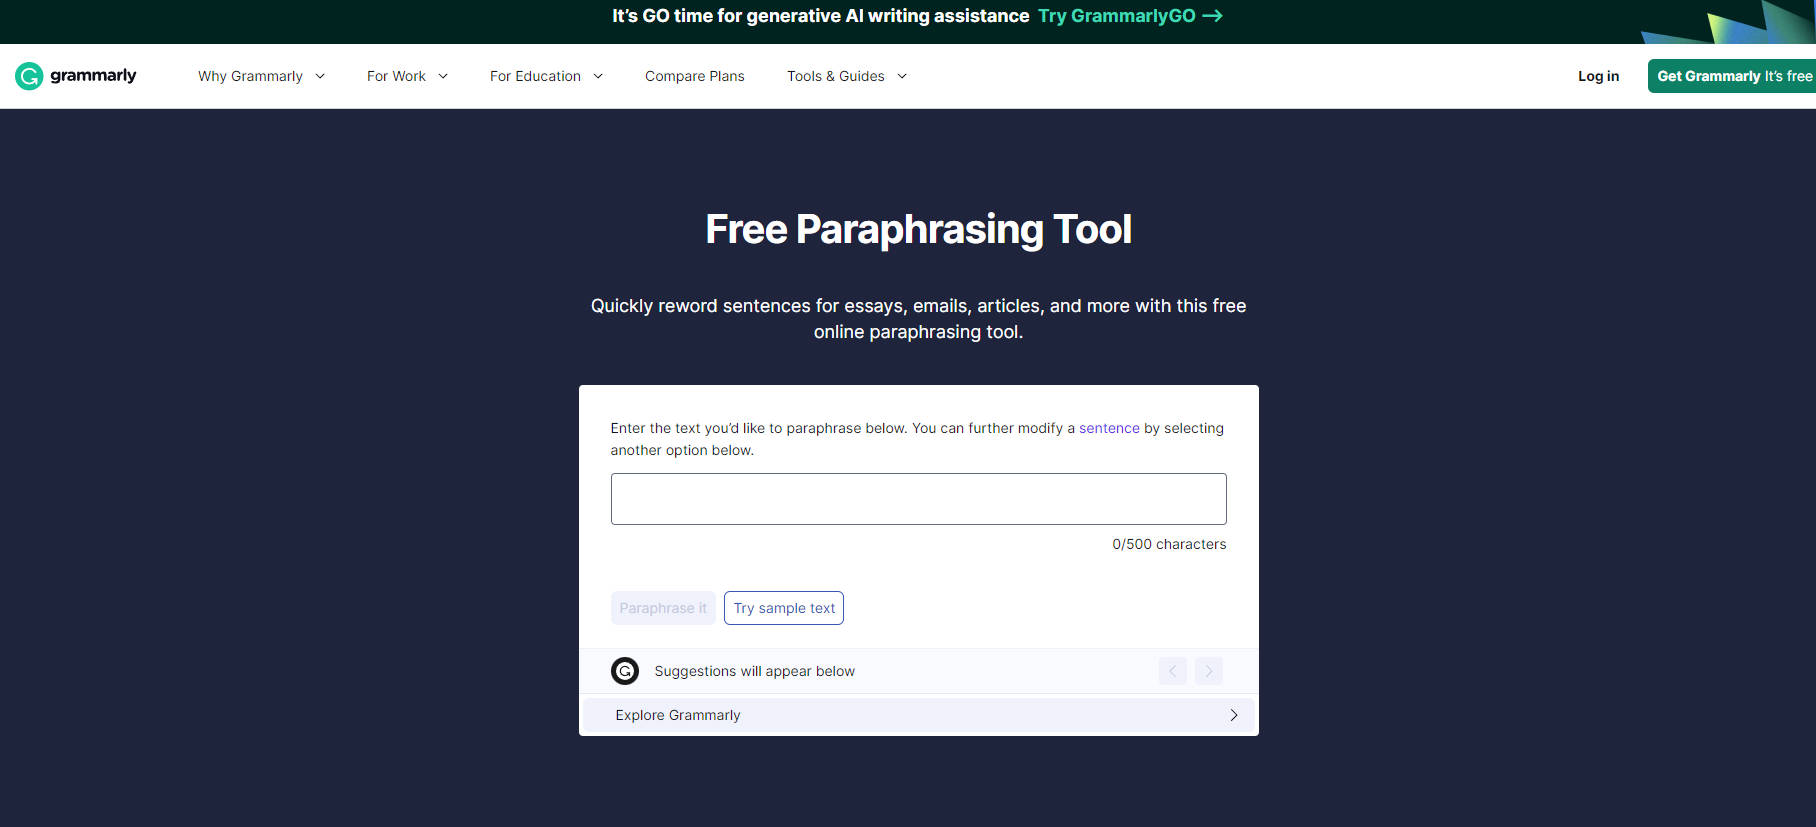Click the purple sentence link
Screen dimensions: 1816x827
click(1109, 428)
